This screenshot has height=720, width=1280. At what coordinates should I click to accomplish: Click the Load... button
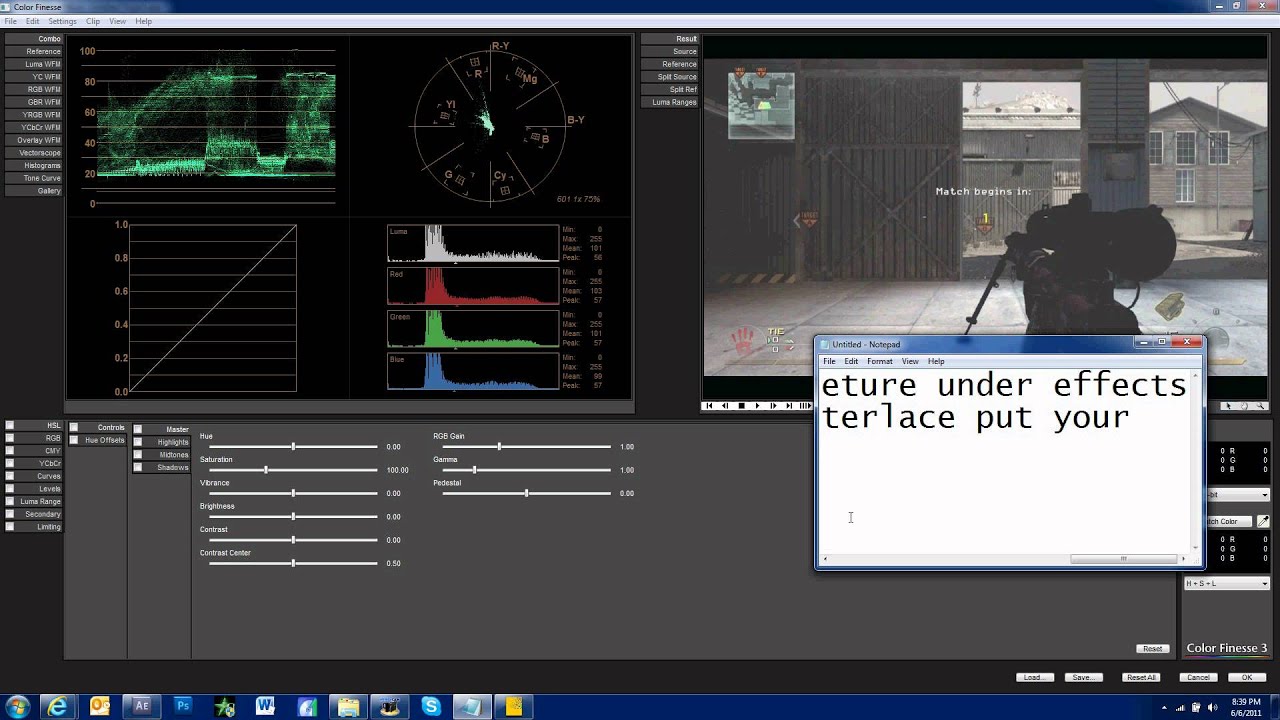click(x=1033, y=677)
